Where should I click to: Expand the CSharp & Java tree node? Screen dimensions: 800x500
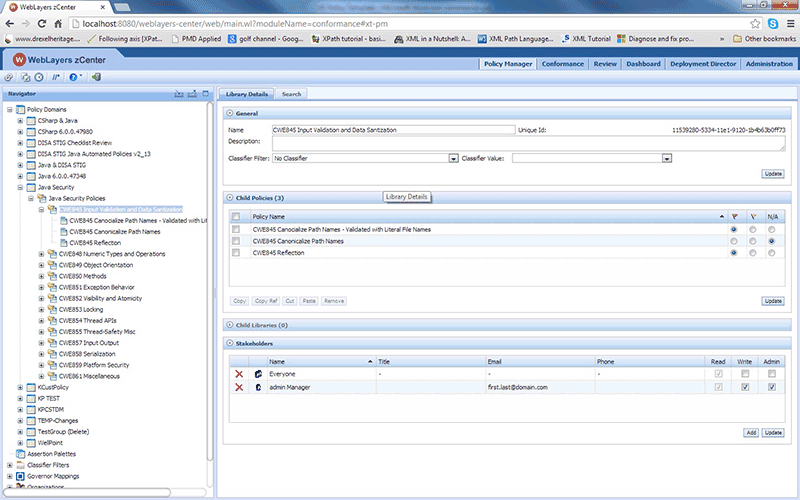20,121
